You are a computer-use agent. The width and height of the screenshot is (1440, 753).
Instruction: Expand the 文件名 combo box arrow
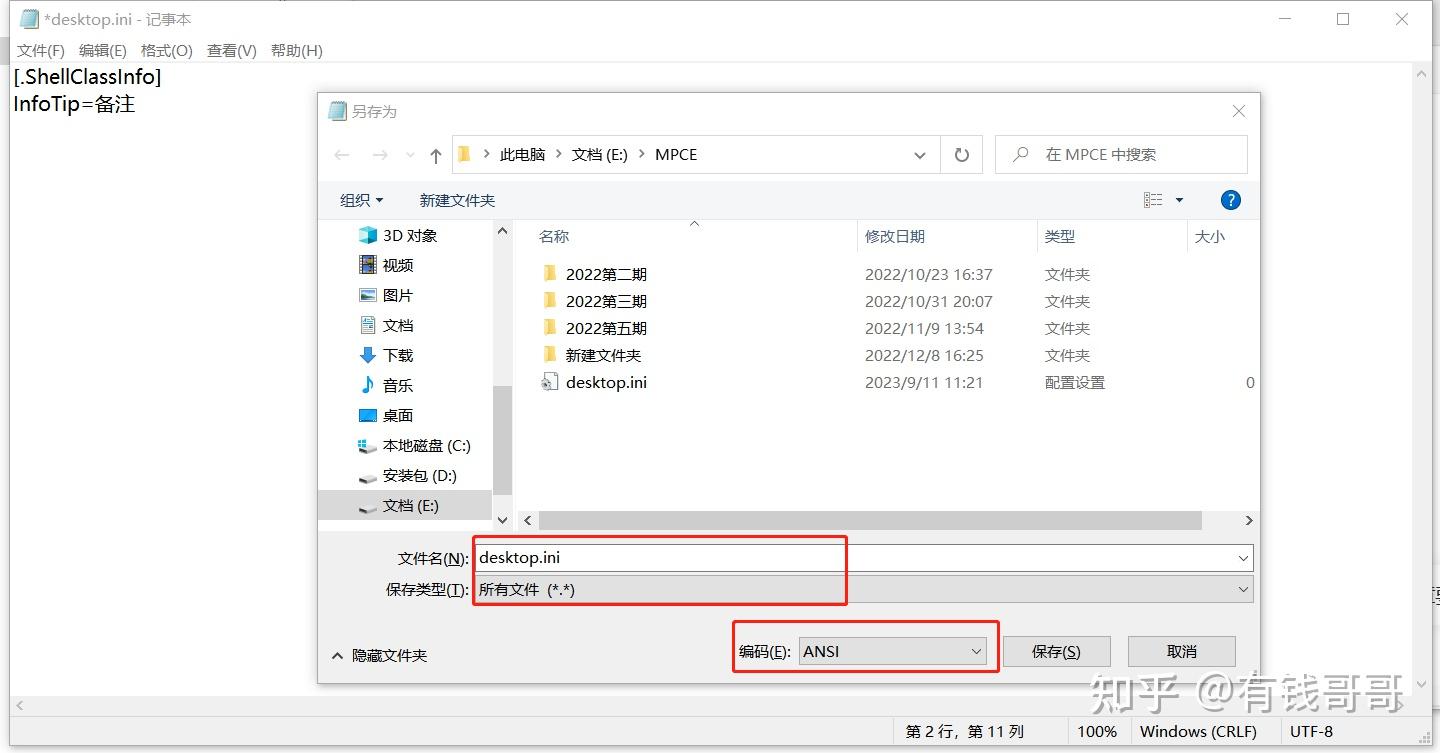(x=1242, y=557)
